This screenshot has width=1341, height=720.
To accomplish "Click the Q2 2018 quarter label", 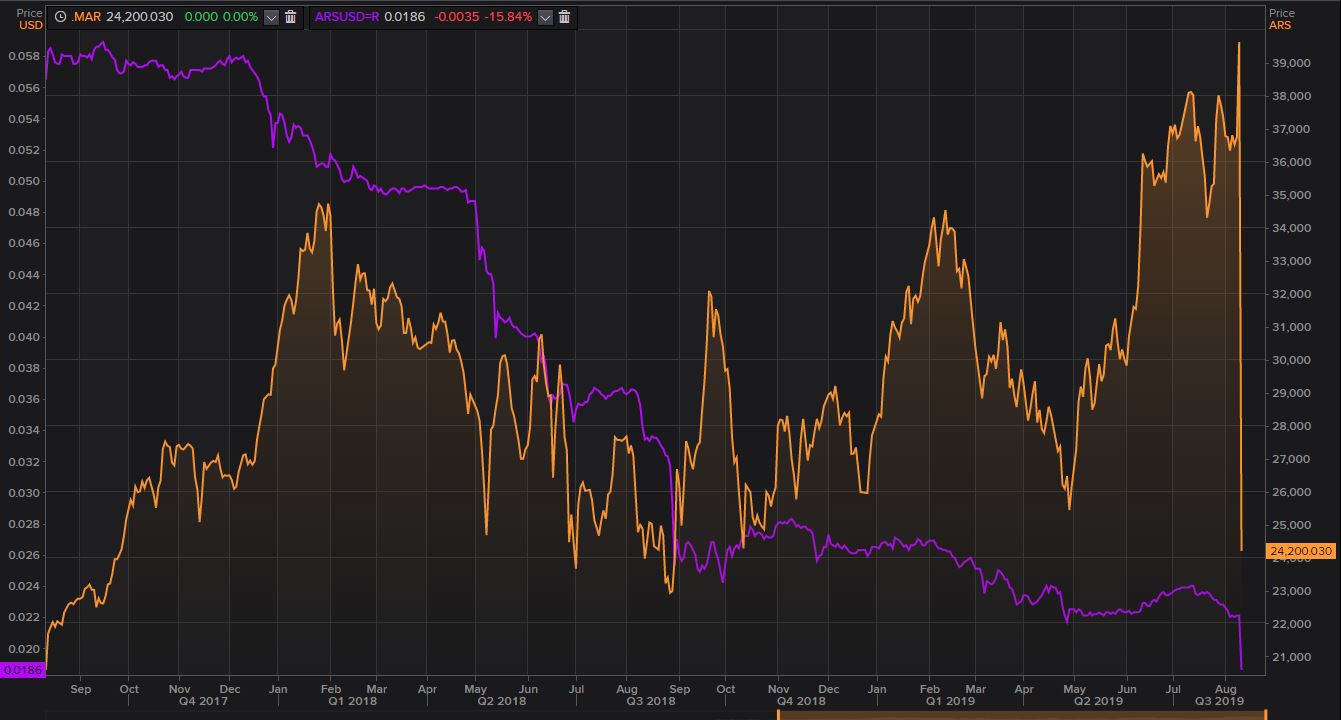I will click(502, 702).
